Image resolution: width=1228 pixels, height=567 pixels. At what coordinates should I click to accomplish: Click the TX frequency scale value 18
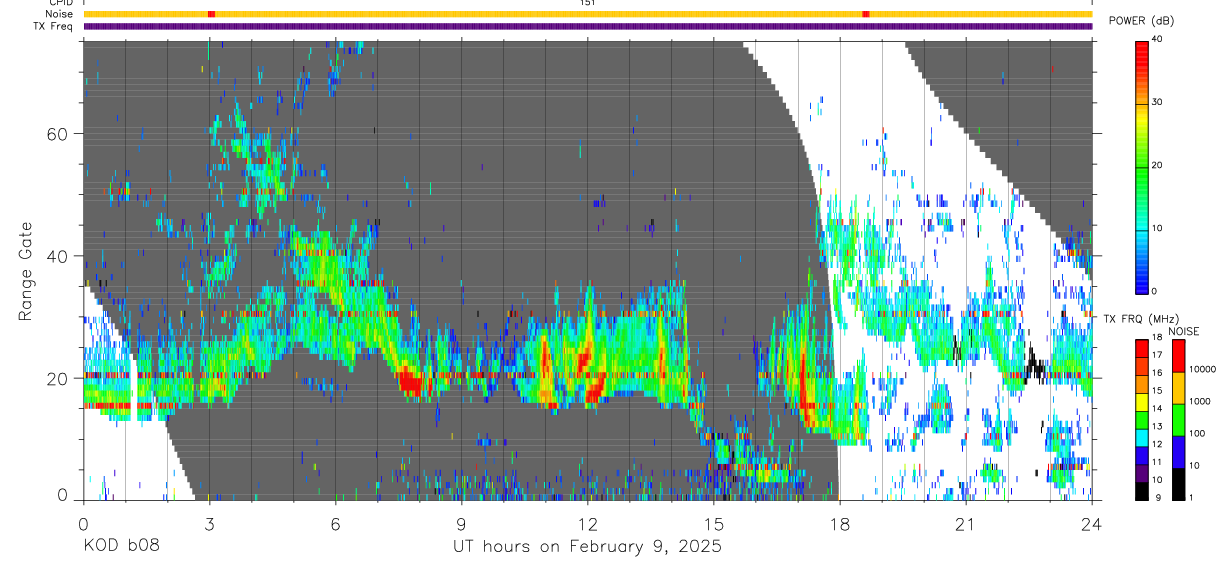tap(1157, 340)
